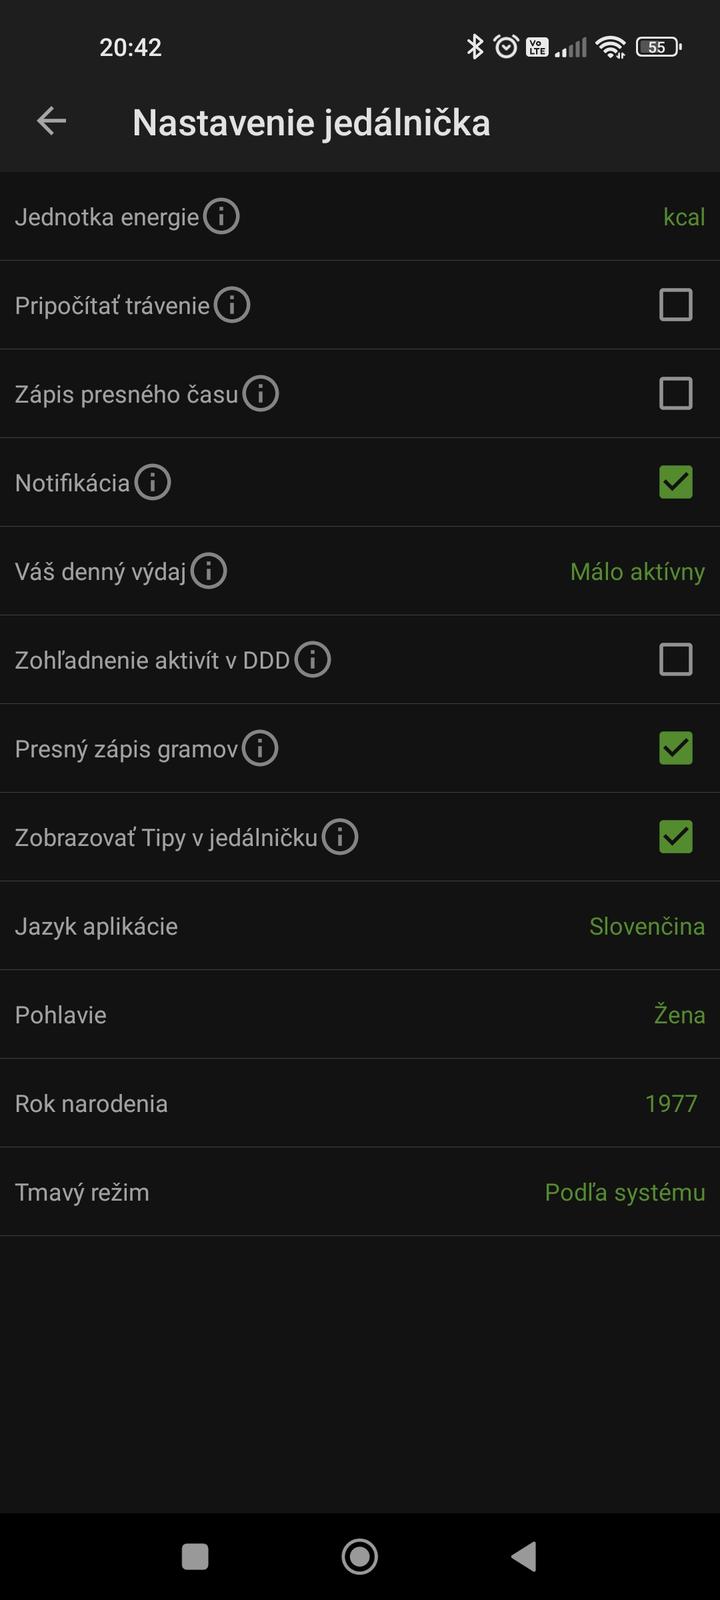Tap info icon next to Presný zápis gramov
720x1600 pixels.
(260, 748)
